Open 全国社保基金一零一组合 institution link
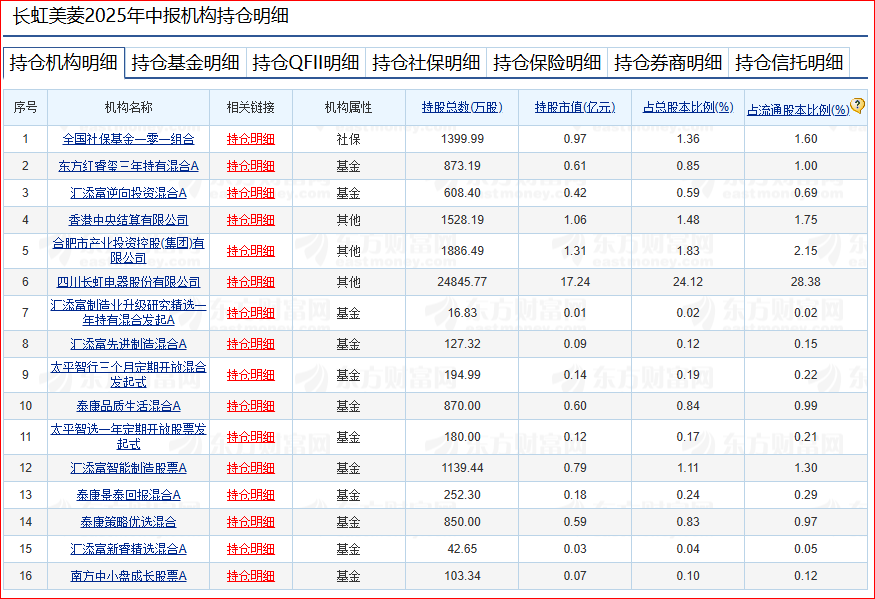The height and width of the screenshot is (599, 875). click(128, 139)
